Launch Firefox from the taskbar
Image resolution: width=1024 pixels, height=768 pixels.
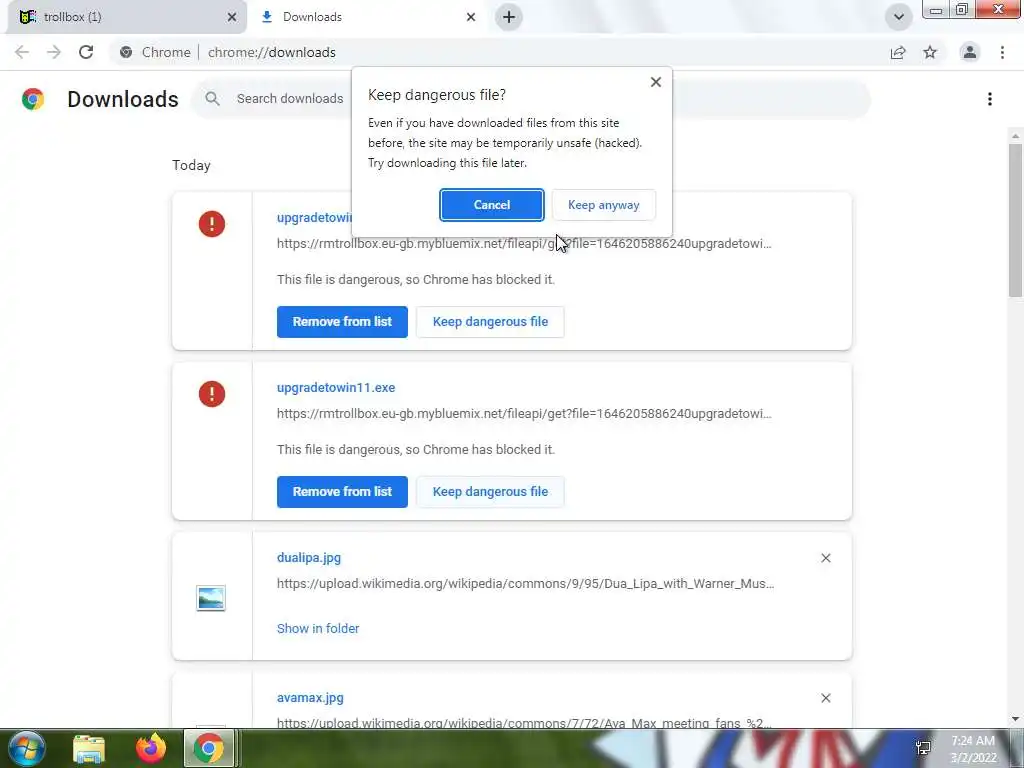coord(151,748)
